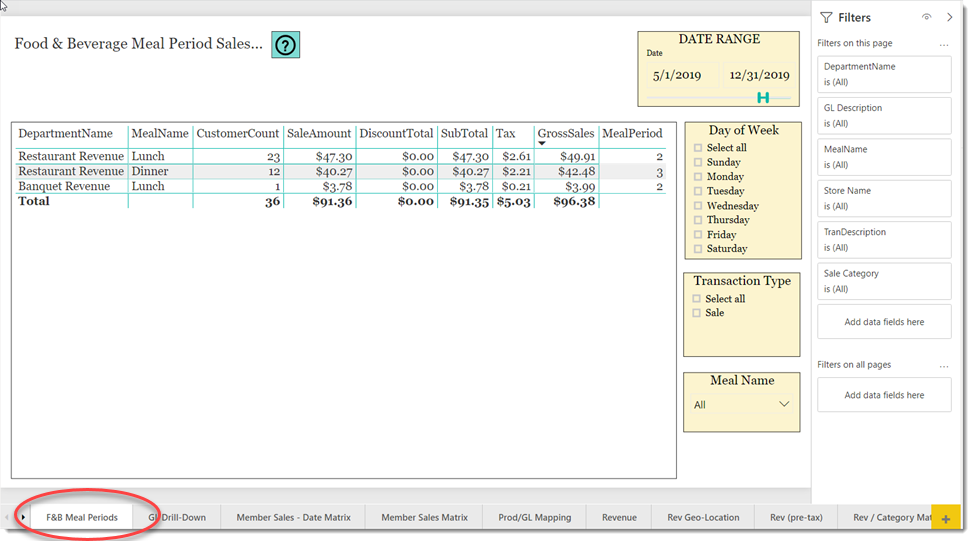The width and height of the screenshot is (973, 541).
Task: Check Select all under Day of Week
Action: coord(697,148)
